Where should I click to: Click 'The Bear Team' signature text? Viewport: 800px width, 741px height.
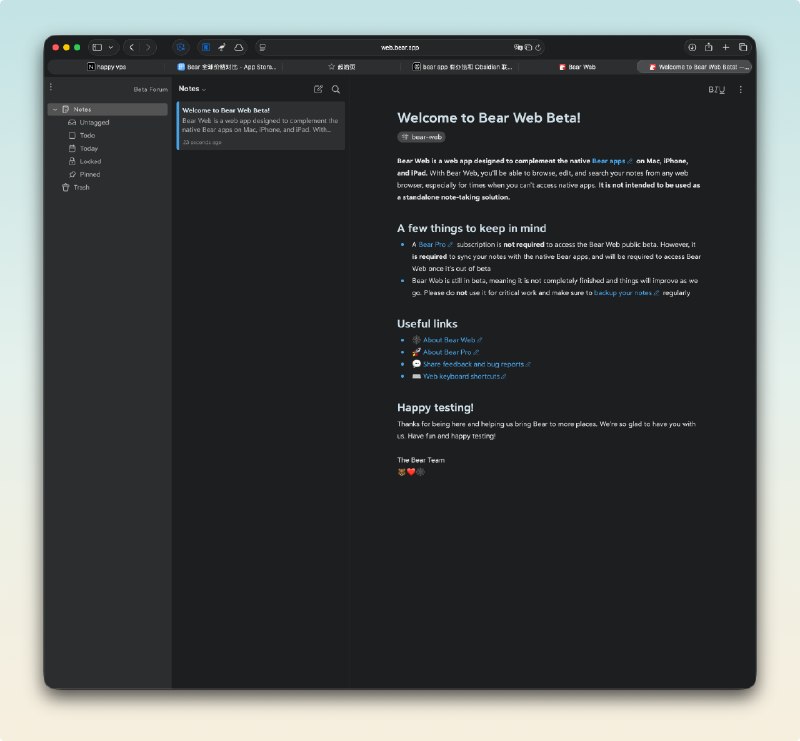click(421, 460)
